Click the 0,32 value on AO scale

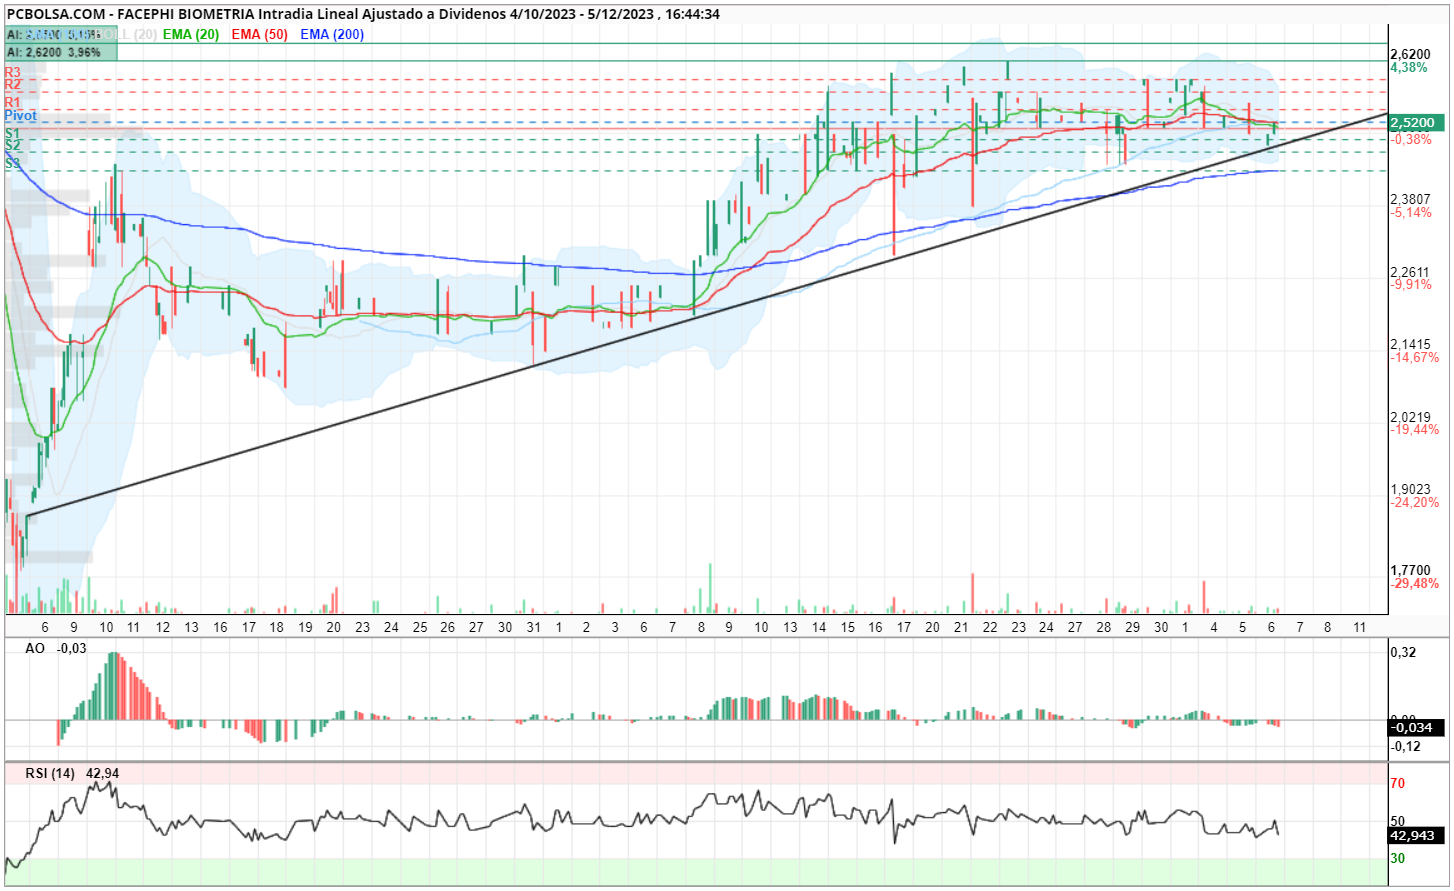(x=1404, y=653)
